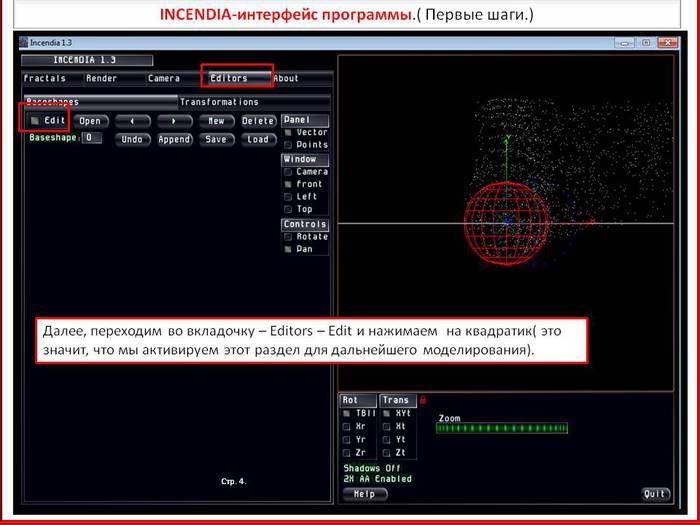Create a New baseshape

(217, 121)
